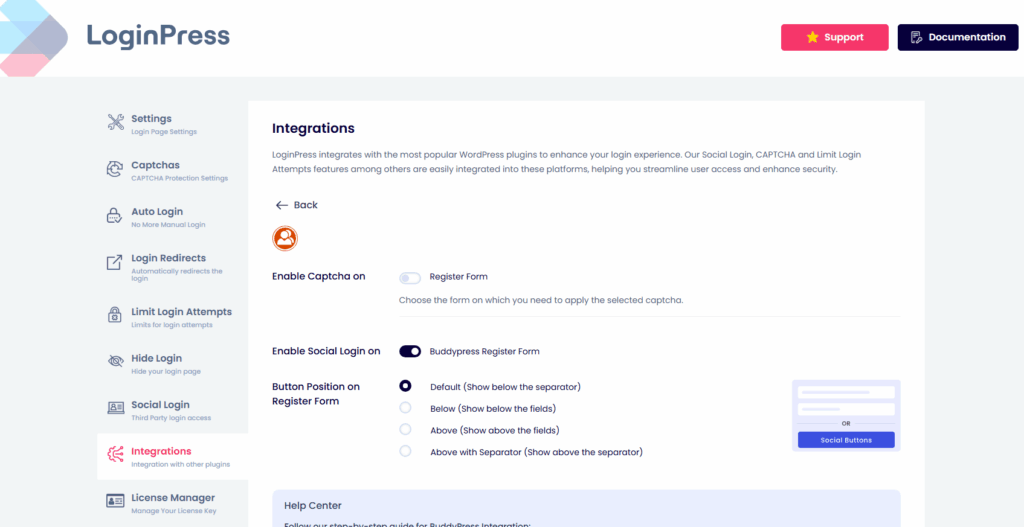1024x527 pixels.
Task: Click the pink Support button
Action: click(x=835, y=37)
